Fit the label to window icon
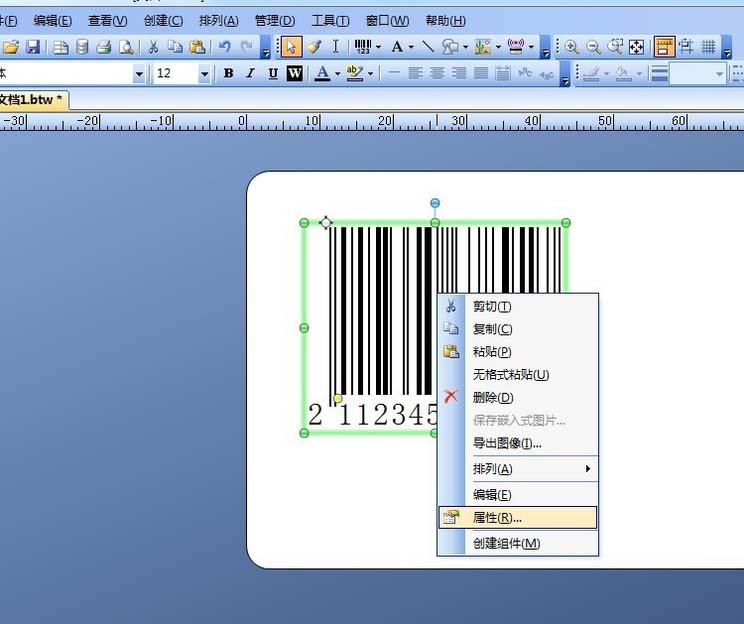 click(x=636, y=47)
